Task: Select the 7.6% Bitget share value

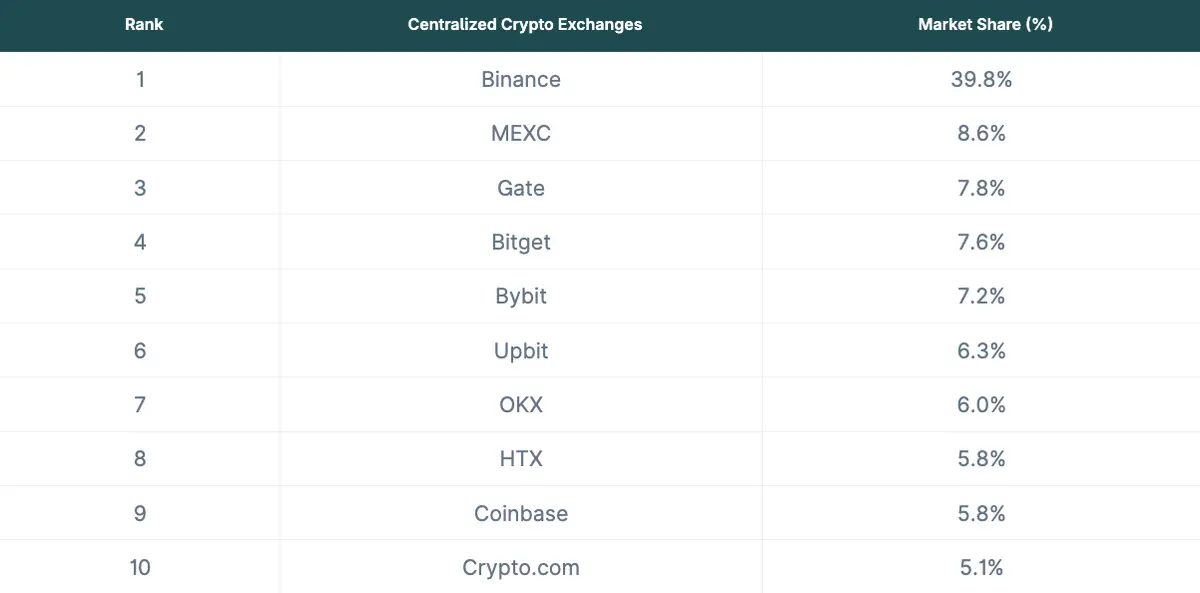Action: pos(981,242)
